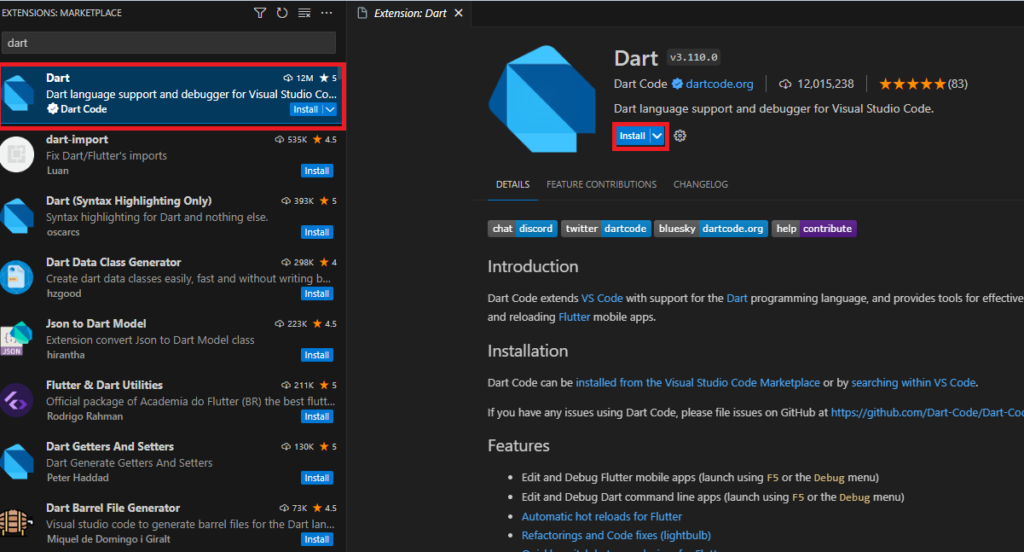The height and width of the screenshot is (552, 1024).
Task: Install Dart from the marketplace list row
Action: click(x=306, y=109)
